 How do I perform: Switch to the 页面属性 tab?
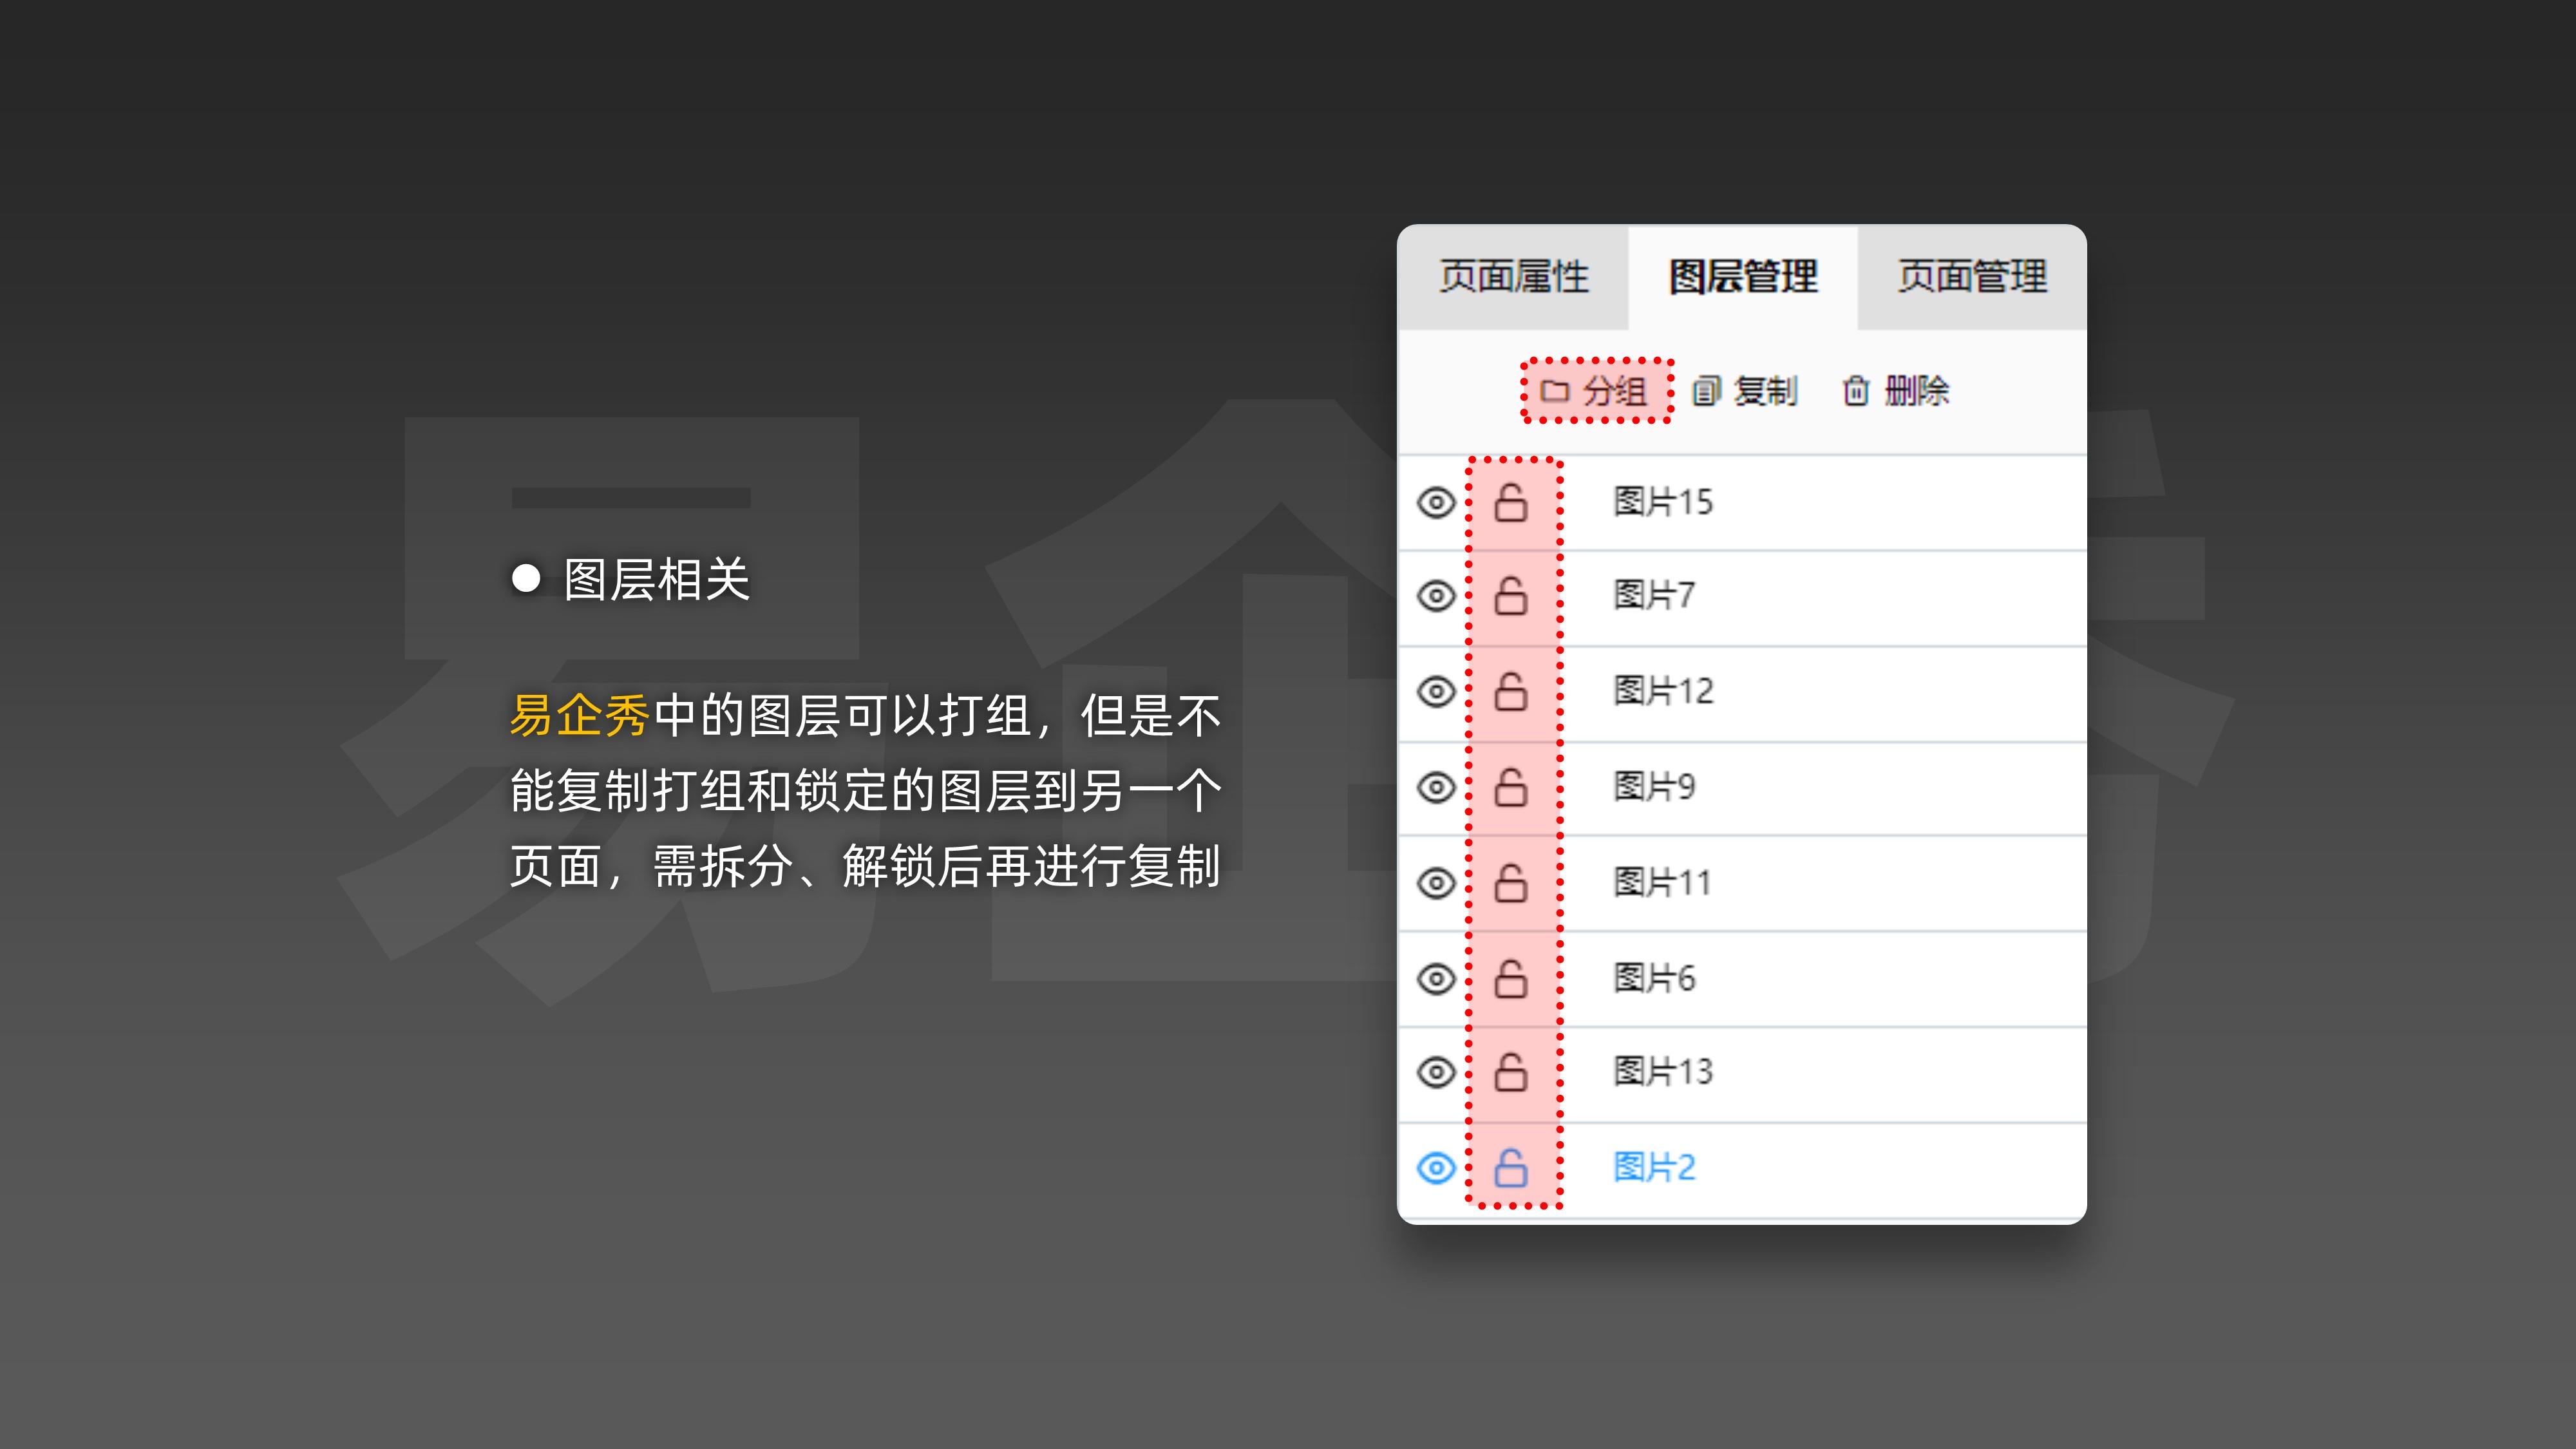pyautogui.click(x=1513, y=277)
